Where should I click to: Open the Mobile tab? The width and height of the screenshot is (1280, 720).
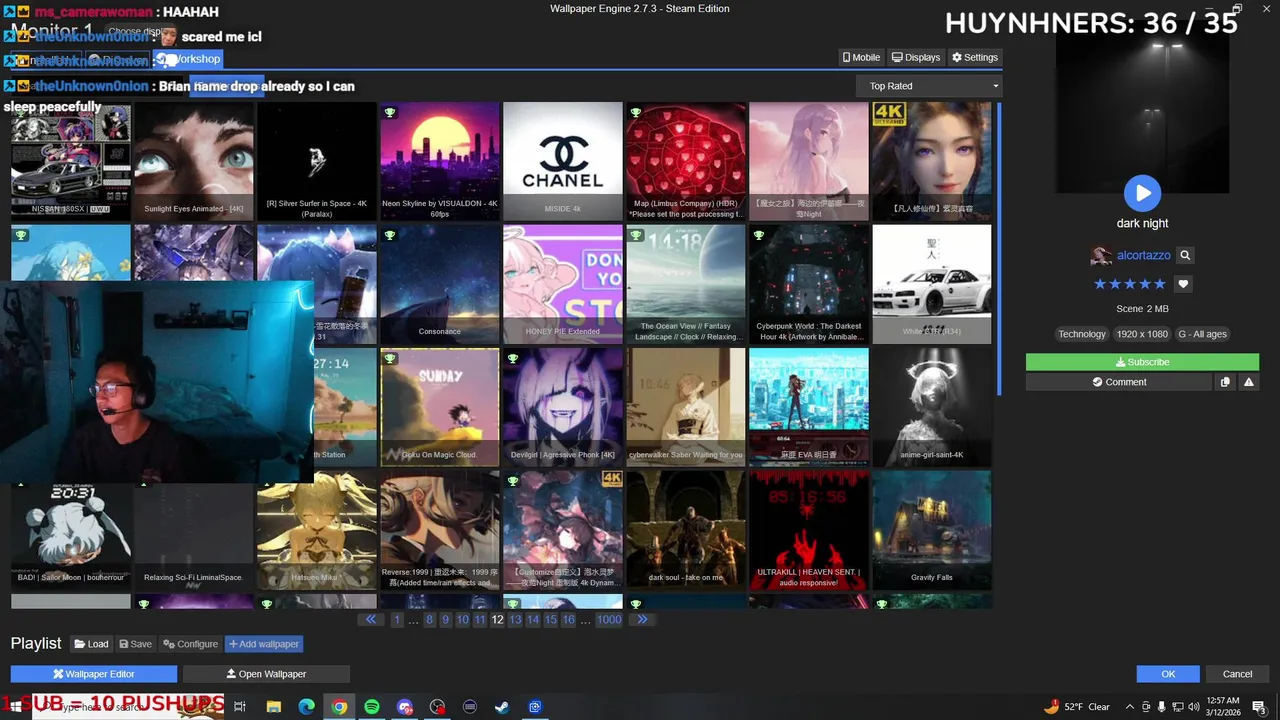pyautogui.click(x=861, y=57)
